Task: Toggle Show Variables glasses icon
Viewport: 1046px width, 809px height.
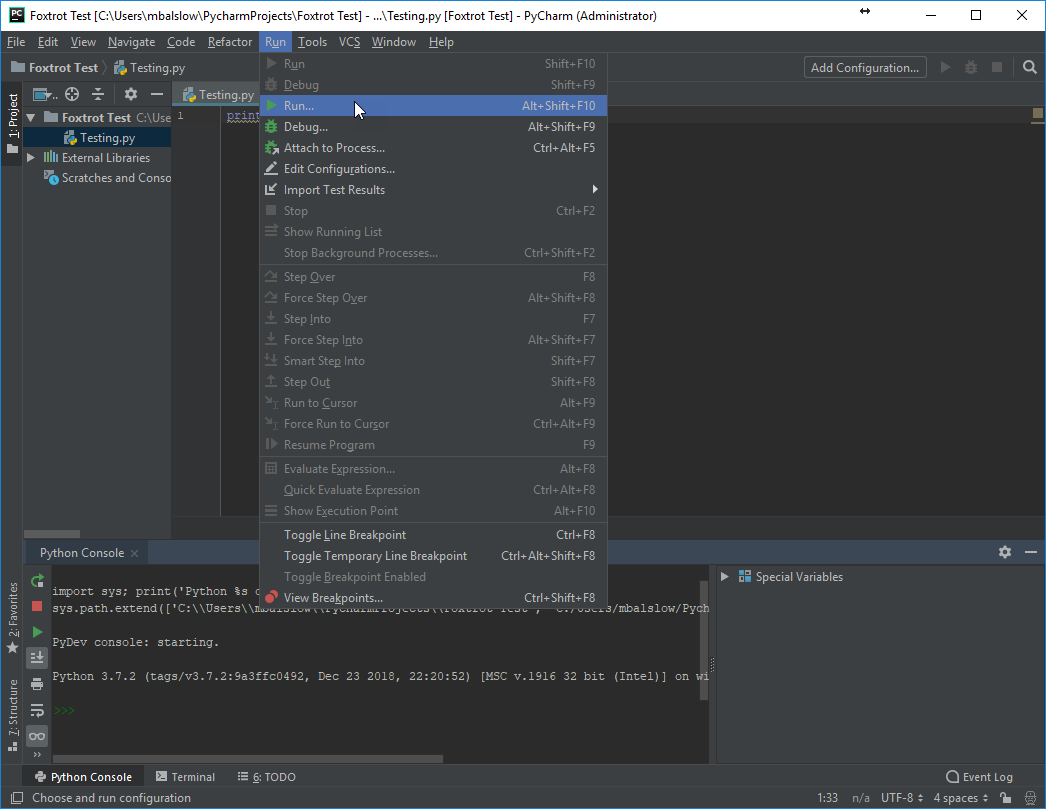Action: click(x=37, y=736)
